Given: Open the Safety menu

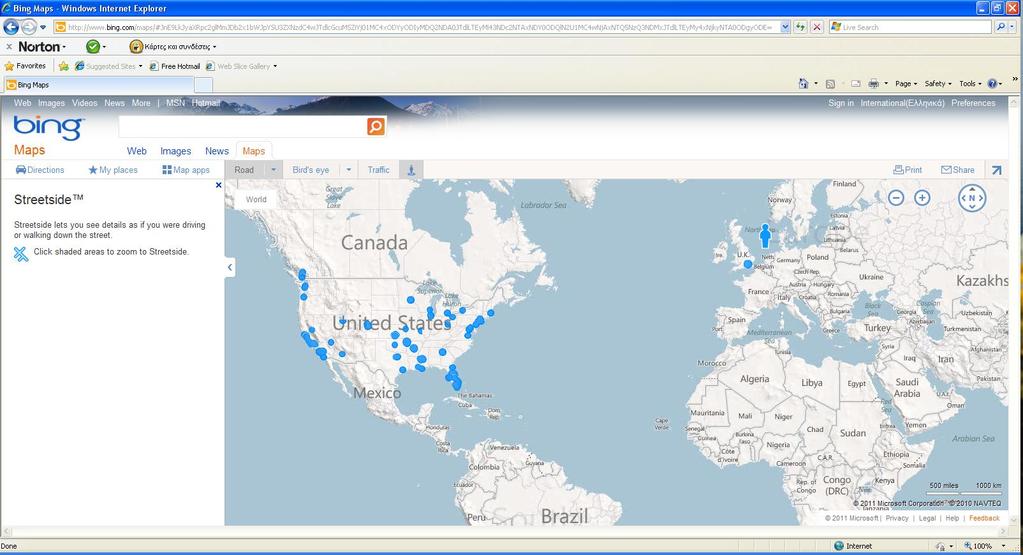Looking at the screenshot, I should 938,83.
